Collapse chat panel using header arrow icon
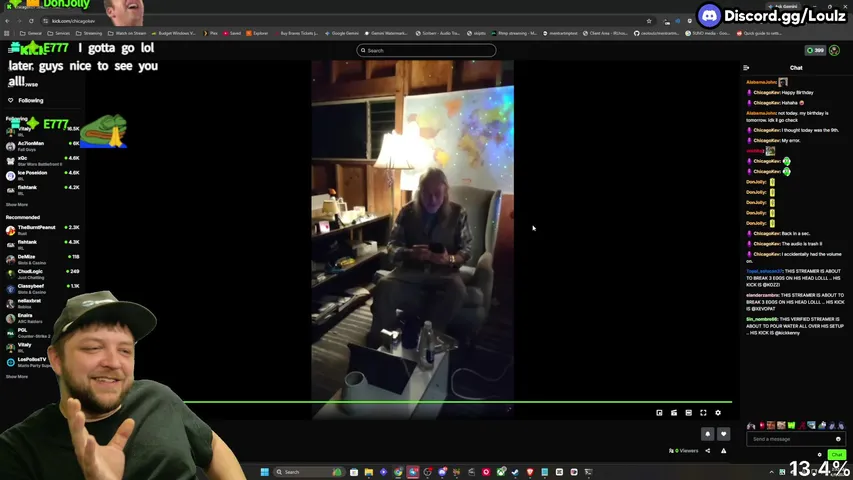 click(x=746, y=68)
